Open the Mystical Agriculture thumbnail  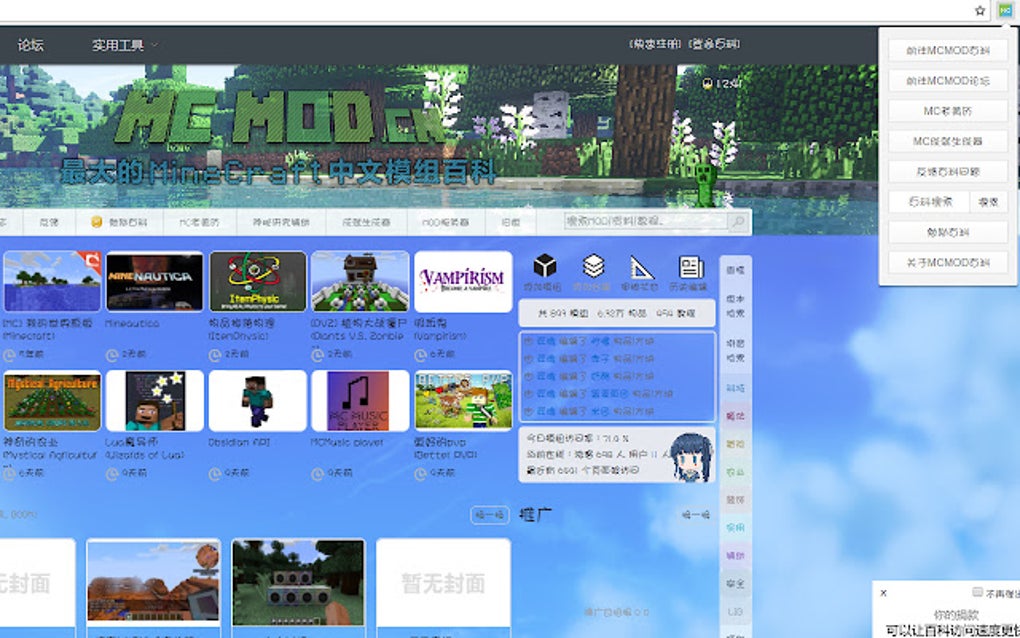pyautogui.click(x=52, y=401)
